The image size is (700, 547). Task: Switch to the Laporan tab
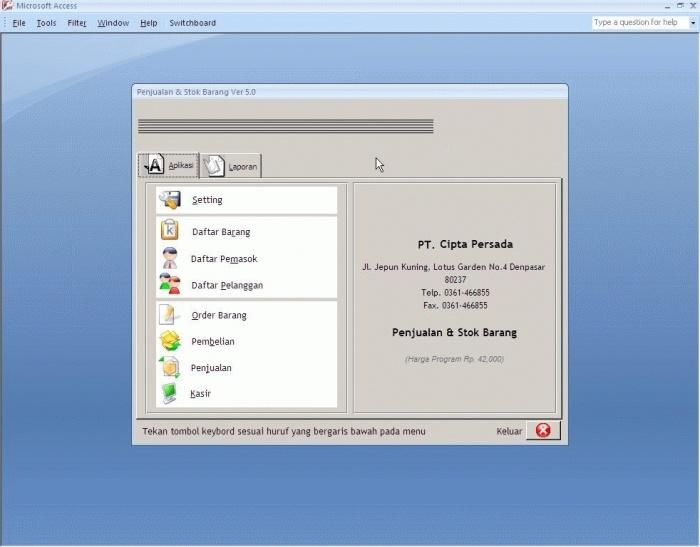tap(231, 166)
